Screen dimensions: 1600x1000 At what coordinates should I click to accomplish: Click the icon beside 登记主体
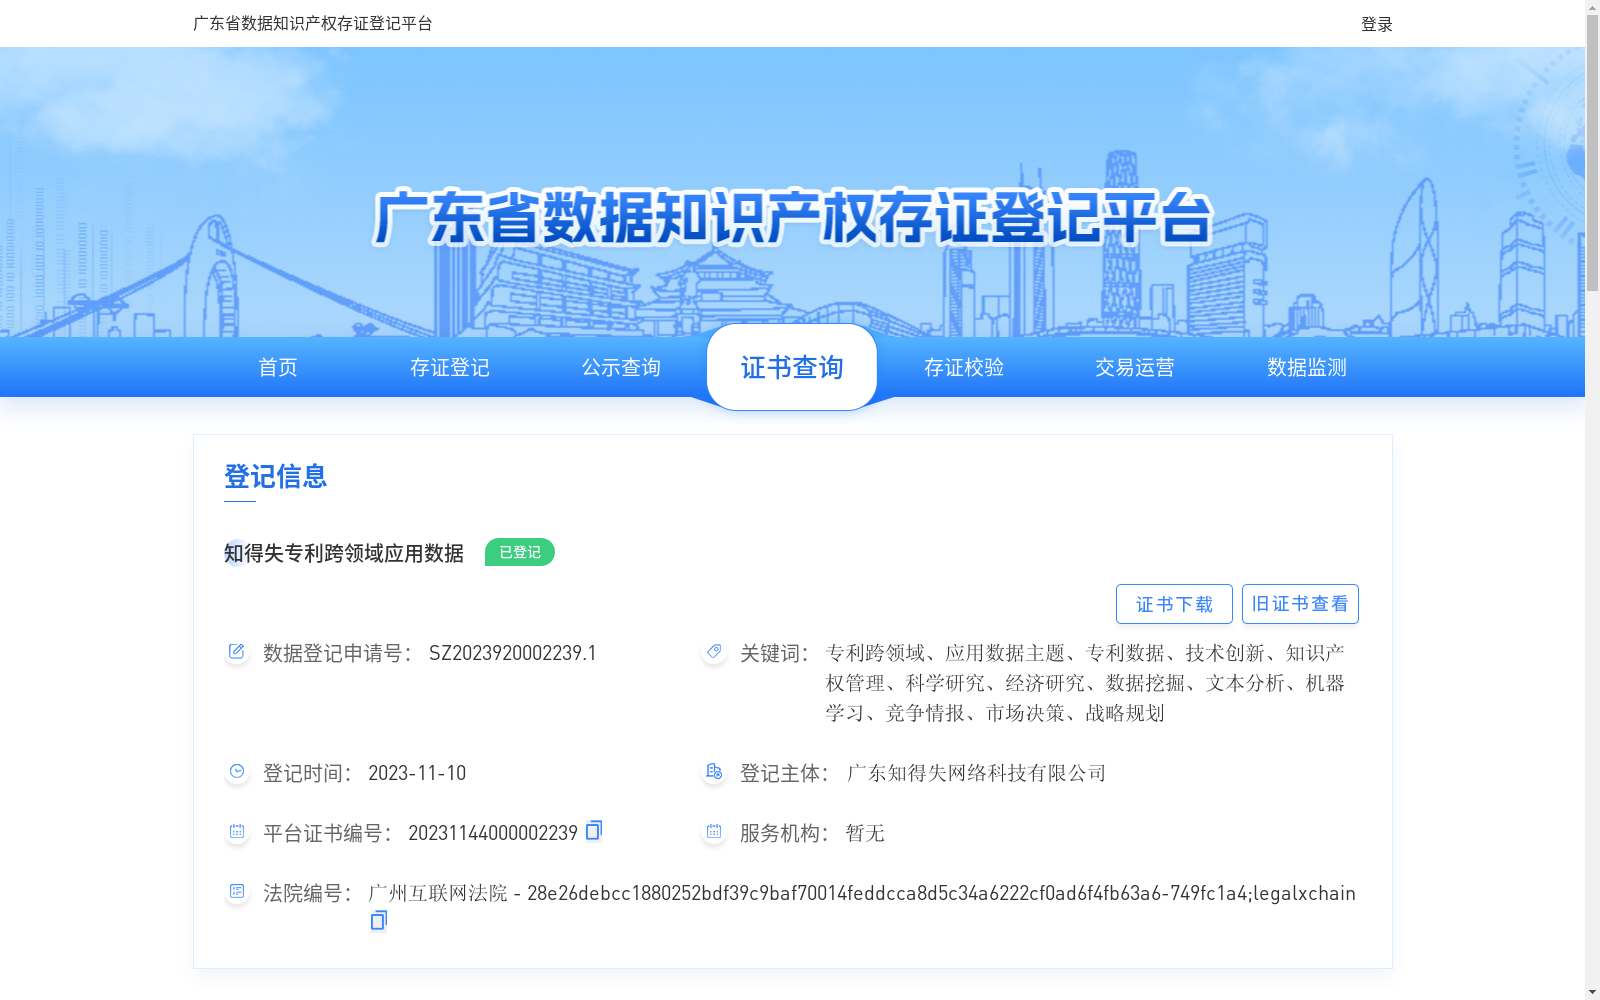pyautogui.click(x=714, y=772)
